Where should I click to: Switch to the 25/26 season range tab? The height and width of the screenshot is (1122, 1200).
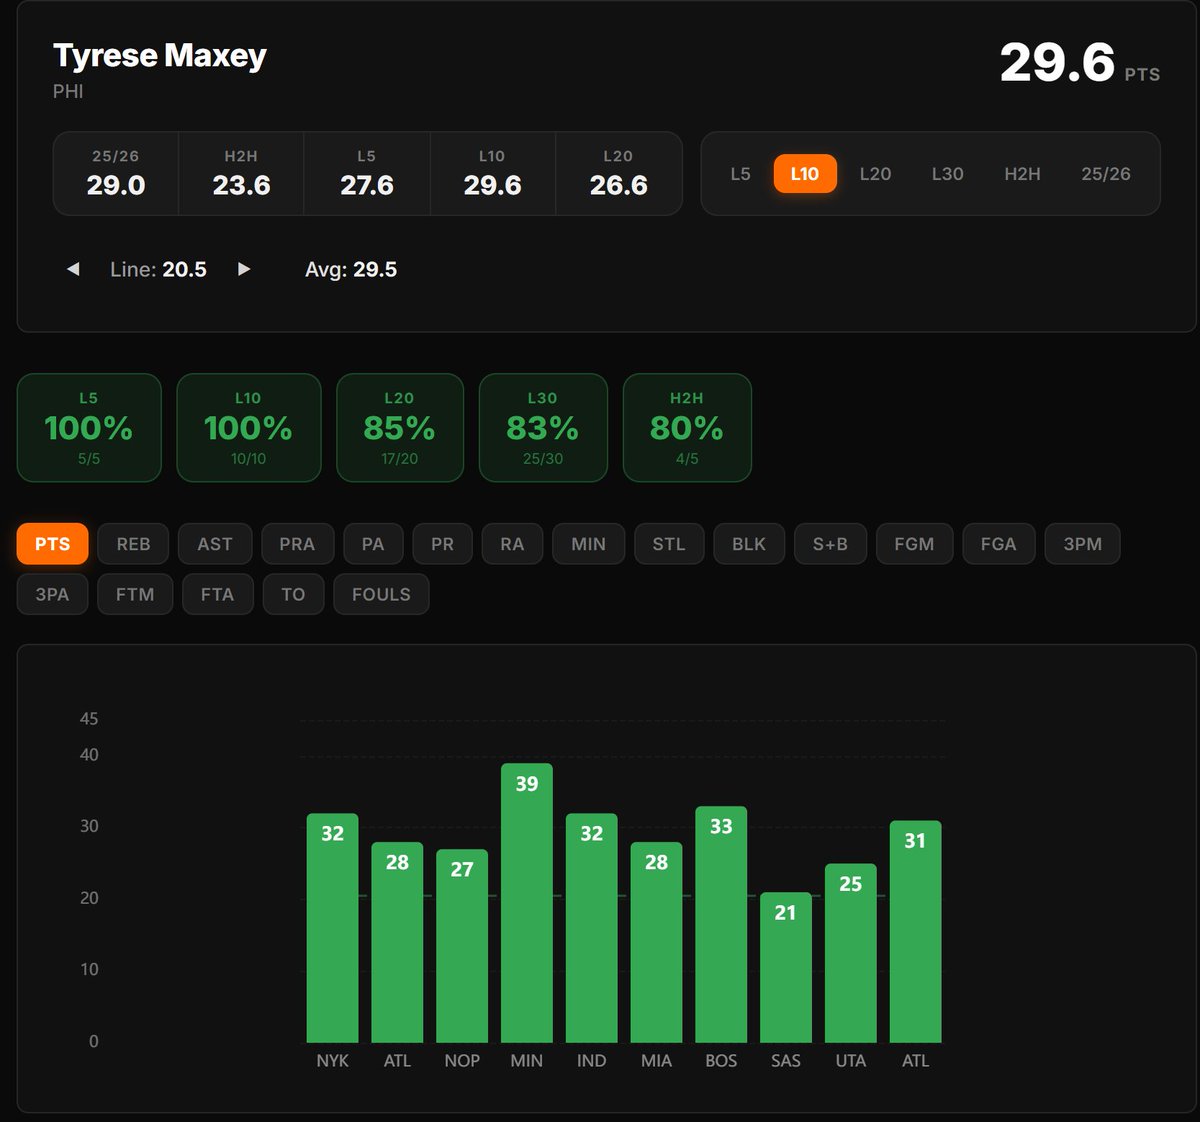(1105, 174)
